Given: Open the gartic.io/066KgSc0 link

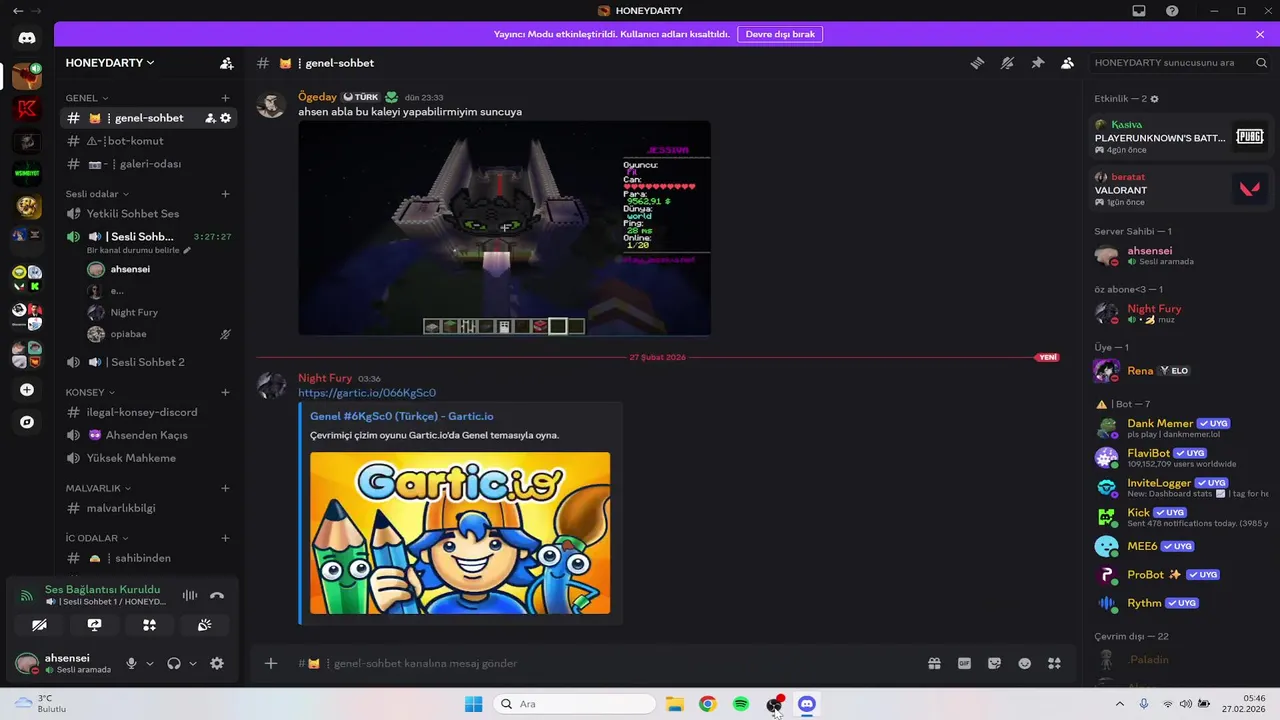Looking at the screenshot, I should point(367,393).
